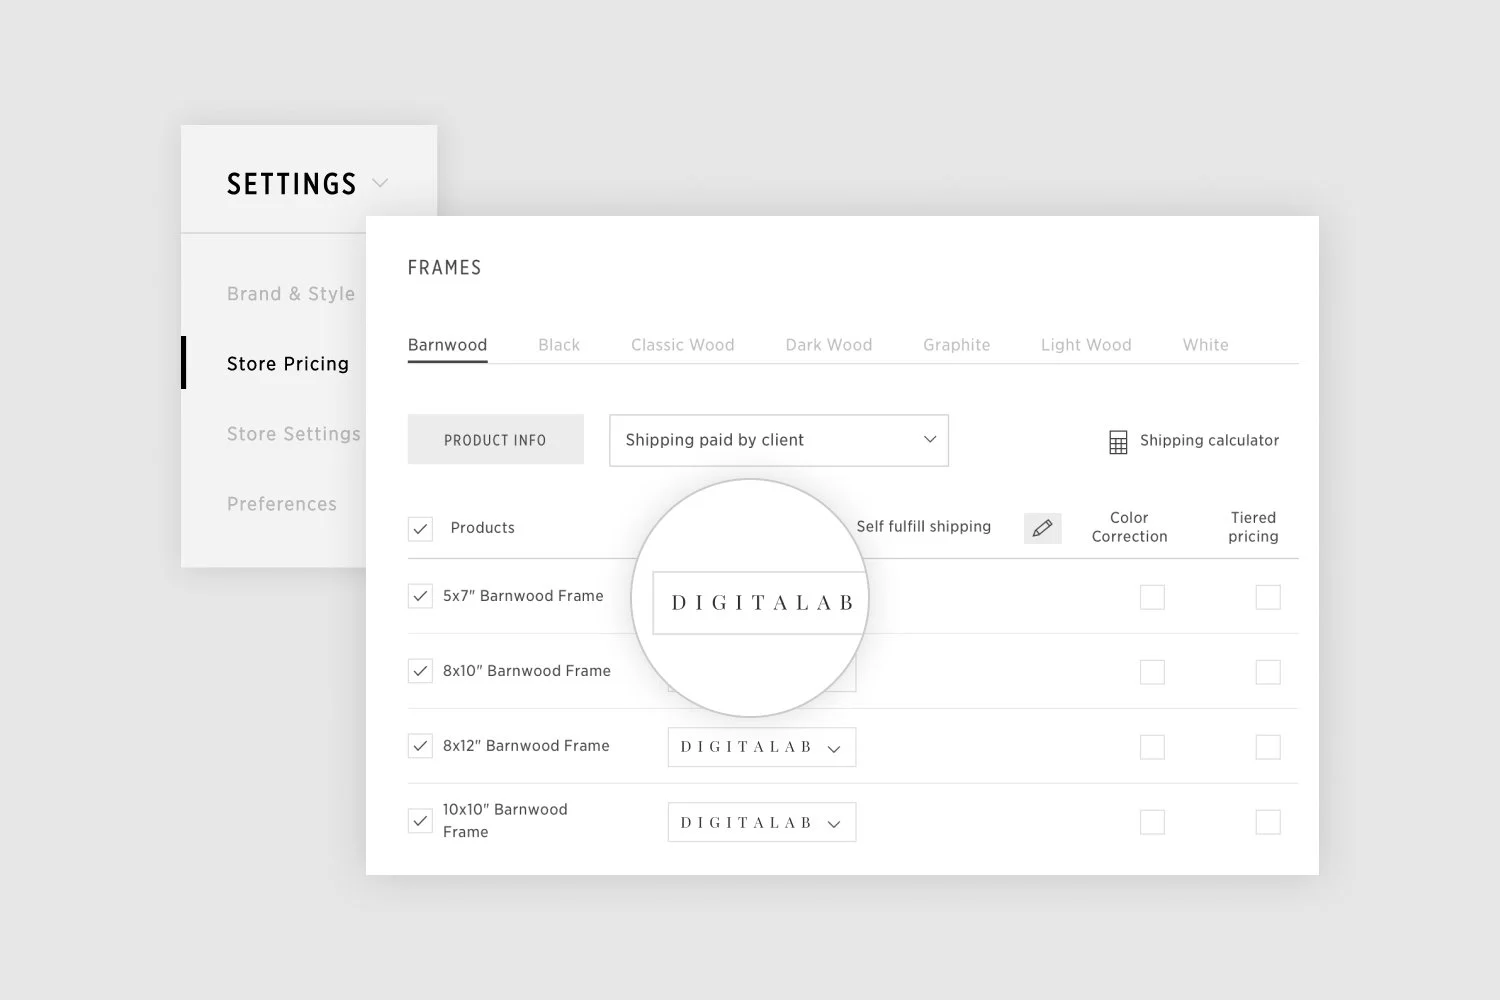Click the 5x7" Barnwood Frame label
The height and width of the screenshot is (1000, 1500).
(523, 596)
